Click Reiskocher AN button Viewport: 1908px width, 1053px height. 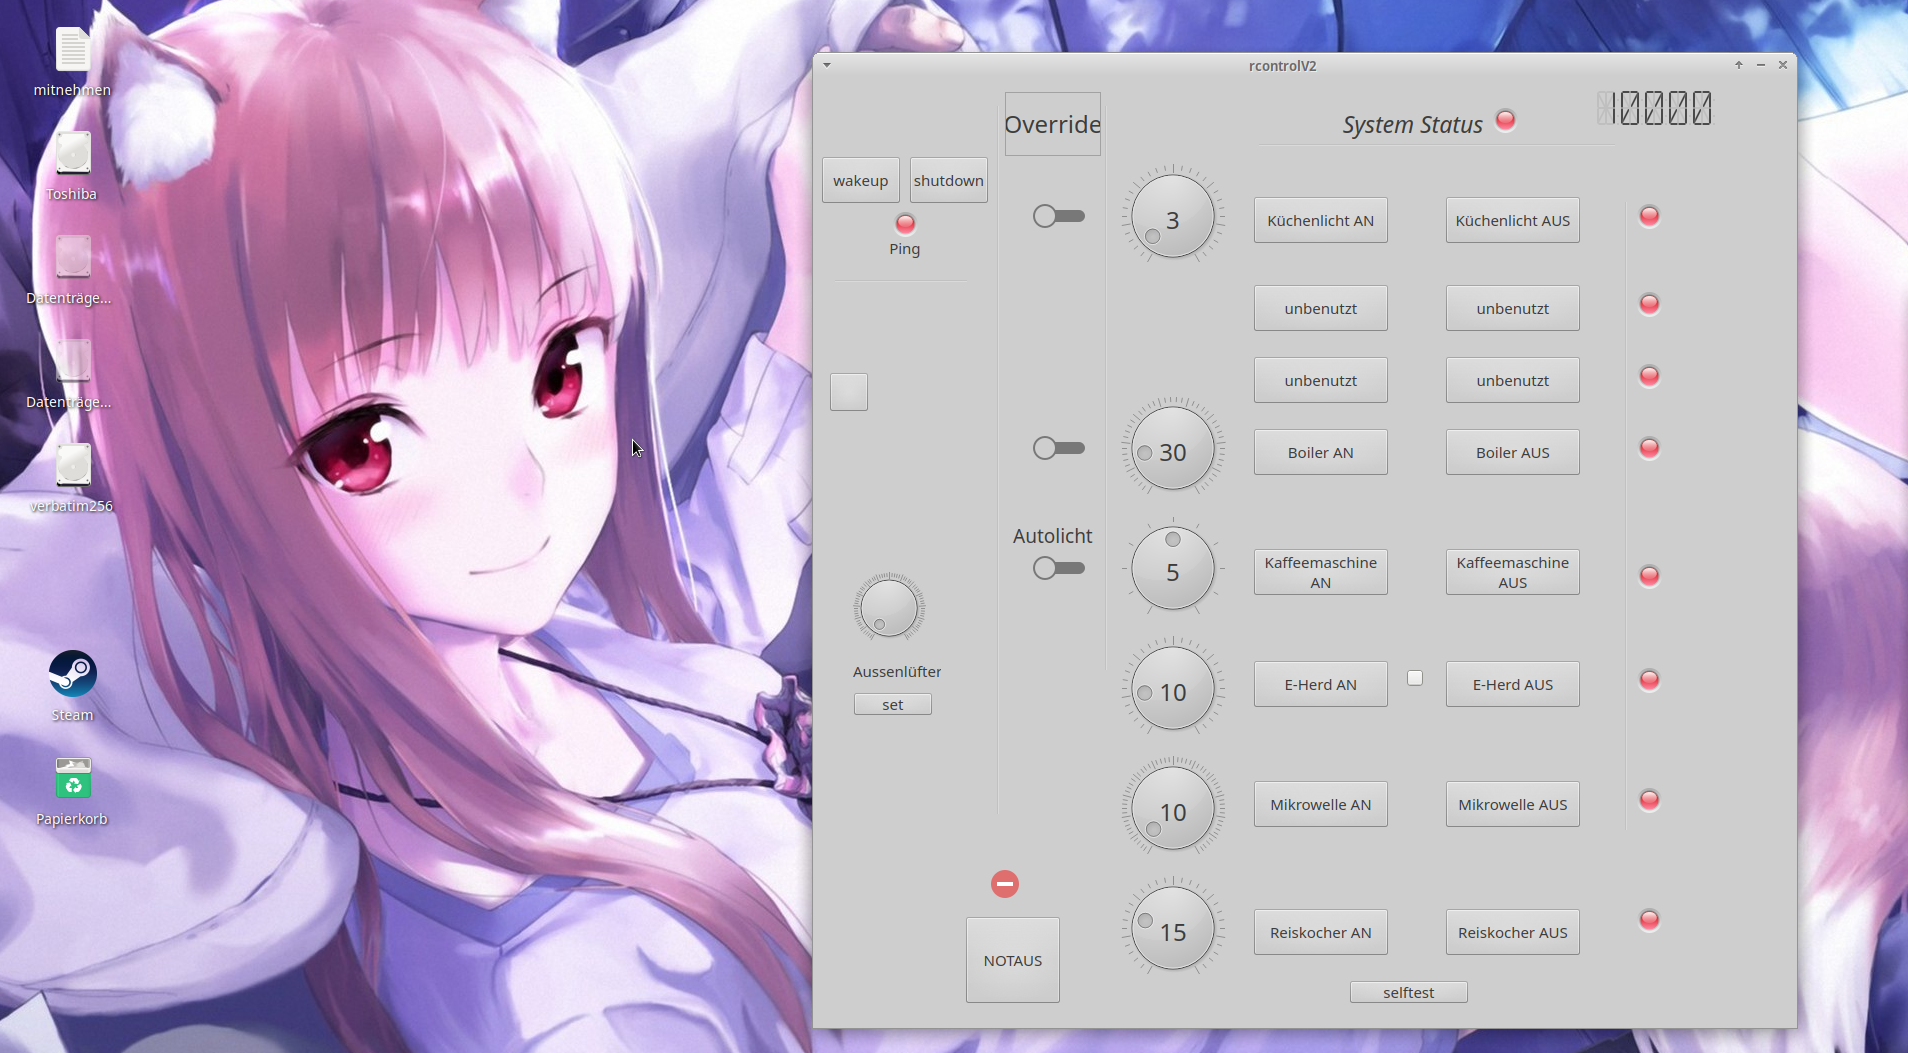point(1321,932)
